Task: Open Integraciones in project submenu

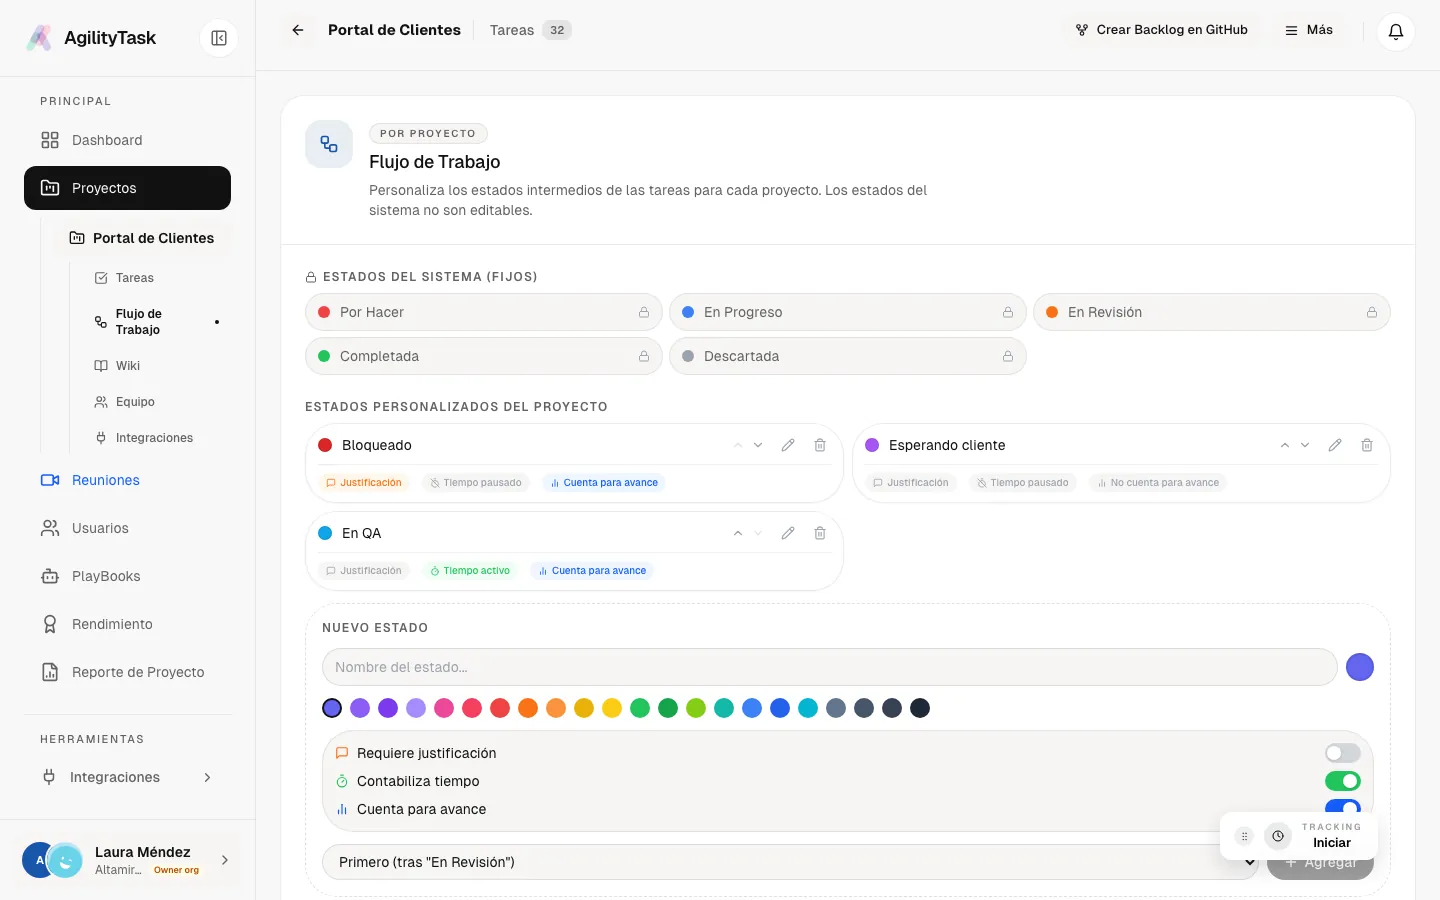Action: tap(156, 438)
